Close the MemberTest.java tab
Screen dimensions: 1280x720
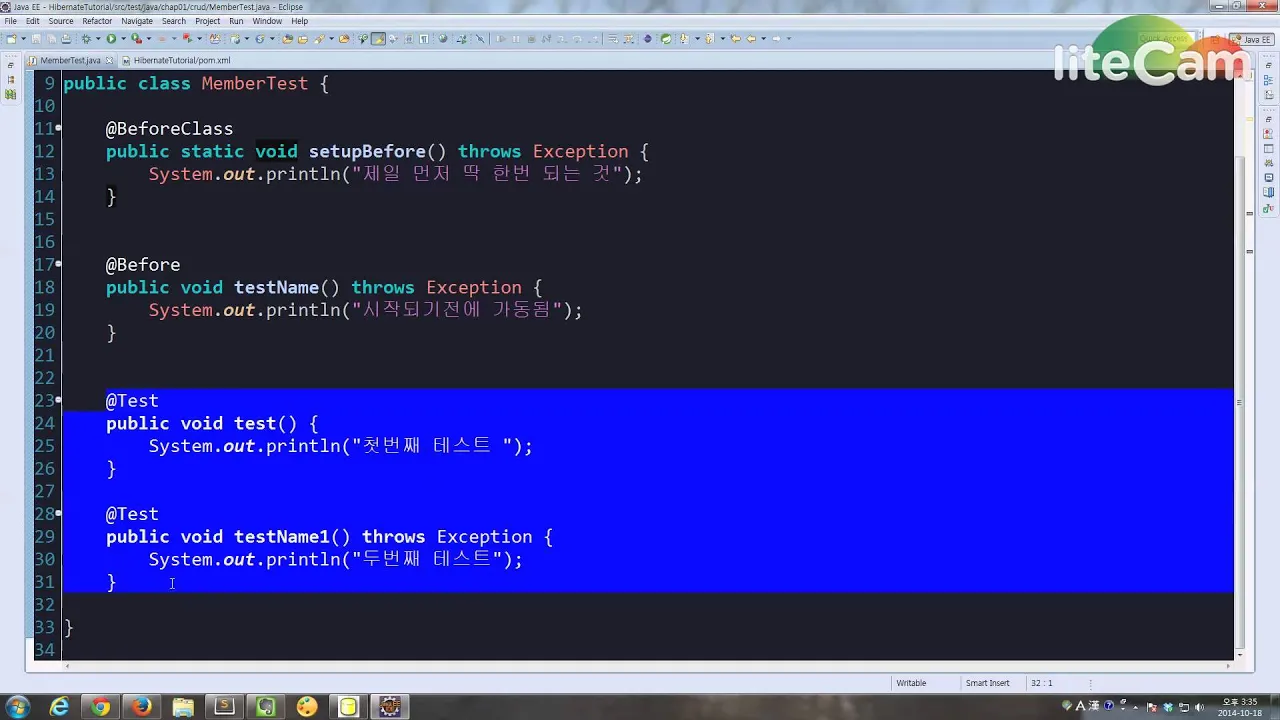(x=109, y=60)
